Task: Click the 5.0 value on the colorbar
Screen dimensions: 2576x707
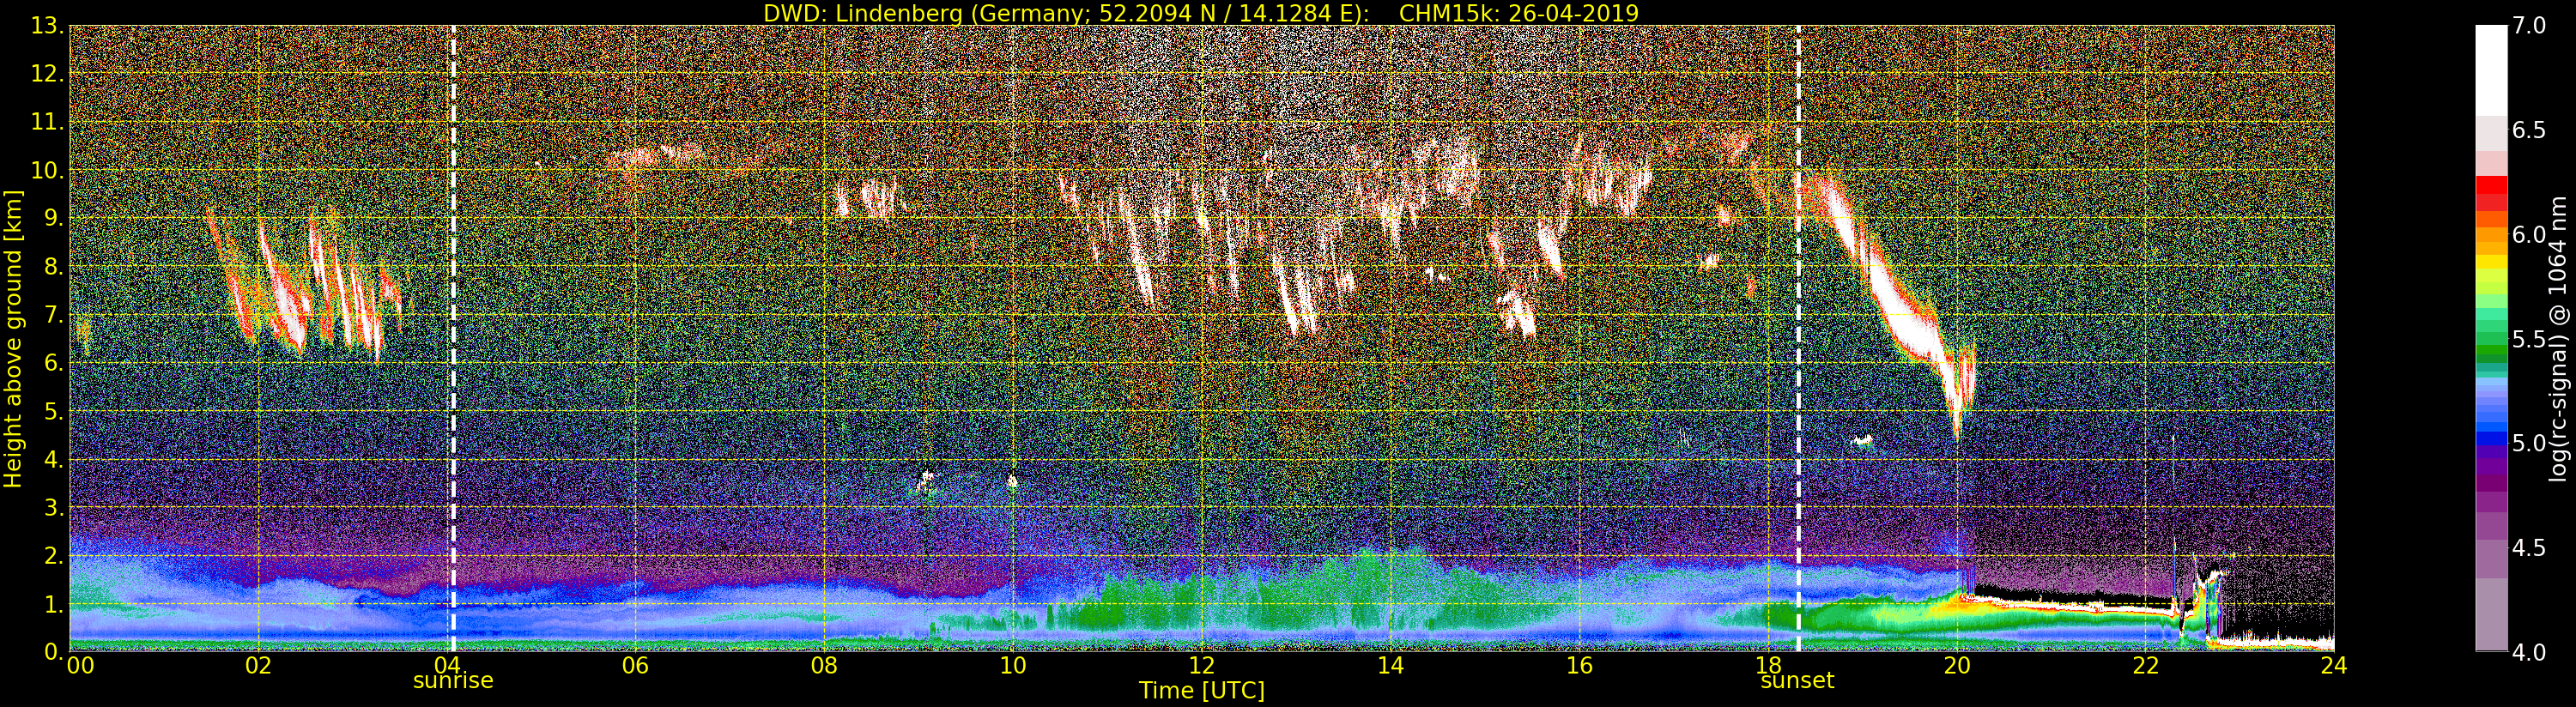Action: (x=2529, y=443)
